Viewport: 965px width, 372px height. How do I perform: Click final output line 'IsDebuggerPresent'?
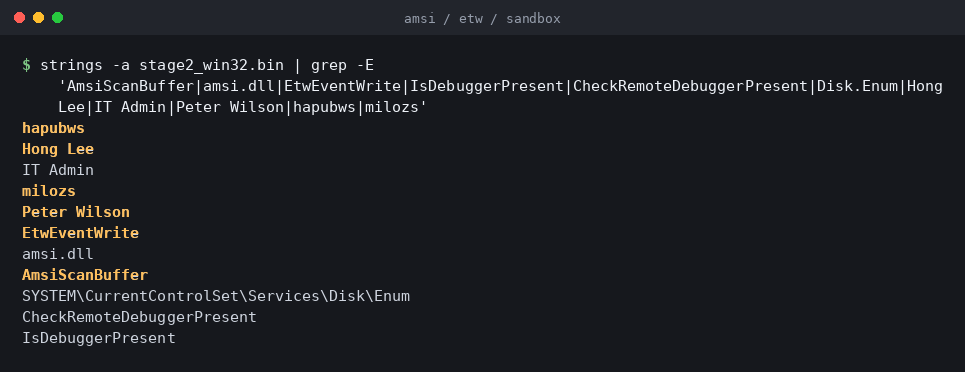[98, 338]
